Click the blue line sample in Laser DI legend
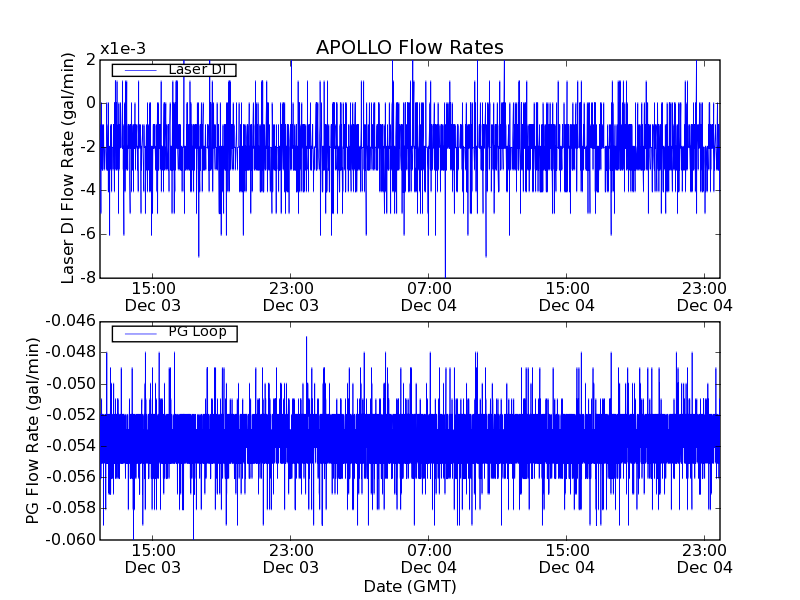This screenshot has width=800, height=600. coord(141,70)
